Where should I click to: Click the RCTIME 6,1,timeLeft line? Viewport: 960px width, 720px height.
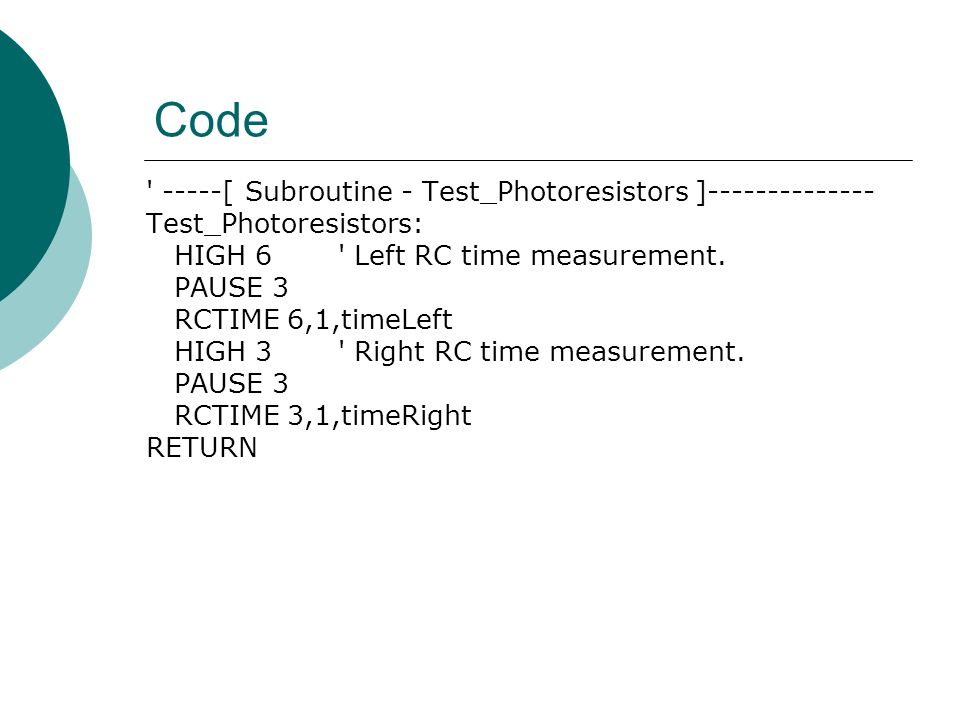pyautogui.click(x=313, y=320)
